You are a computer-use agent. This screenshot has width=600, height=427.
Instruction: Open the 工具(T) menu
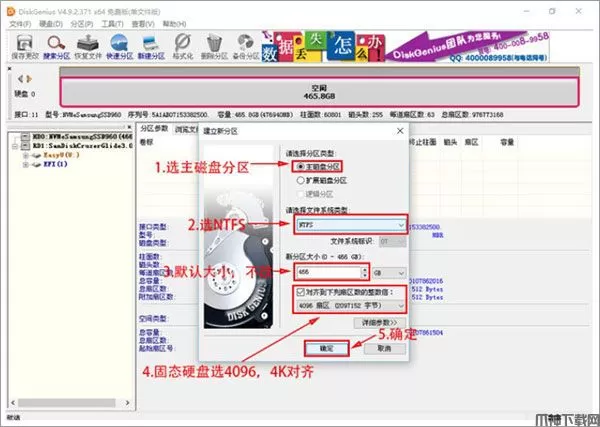tap(112, 24)
